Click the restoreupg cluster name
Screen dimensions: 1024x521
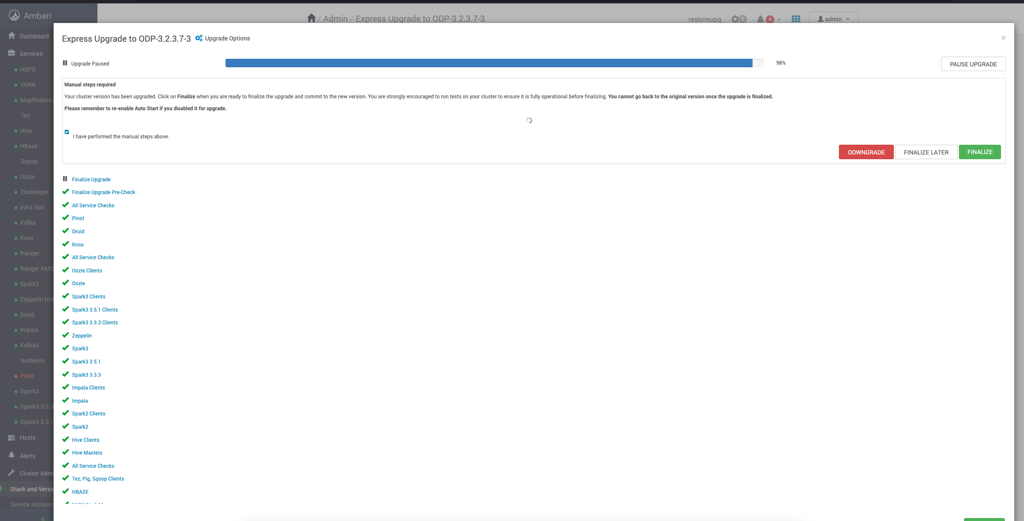[705, 20]
